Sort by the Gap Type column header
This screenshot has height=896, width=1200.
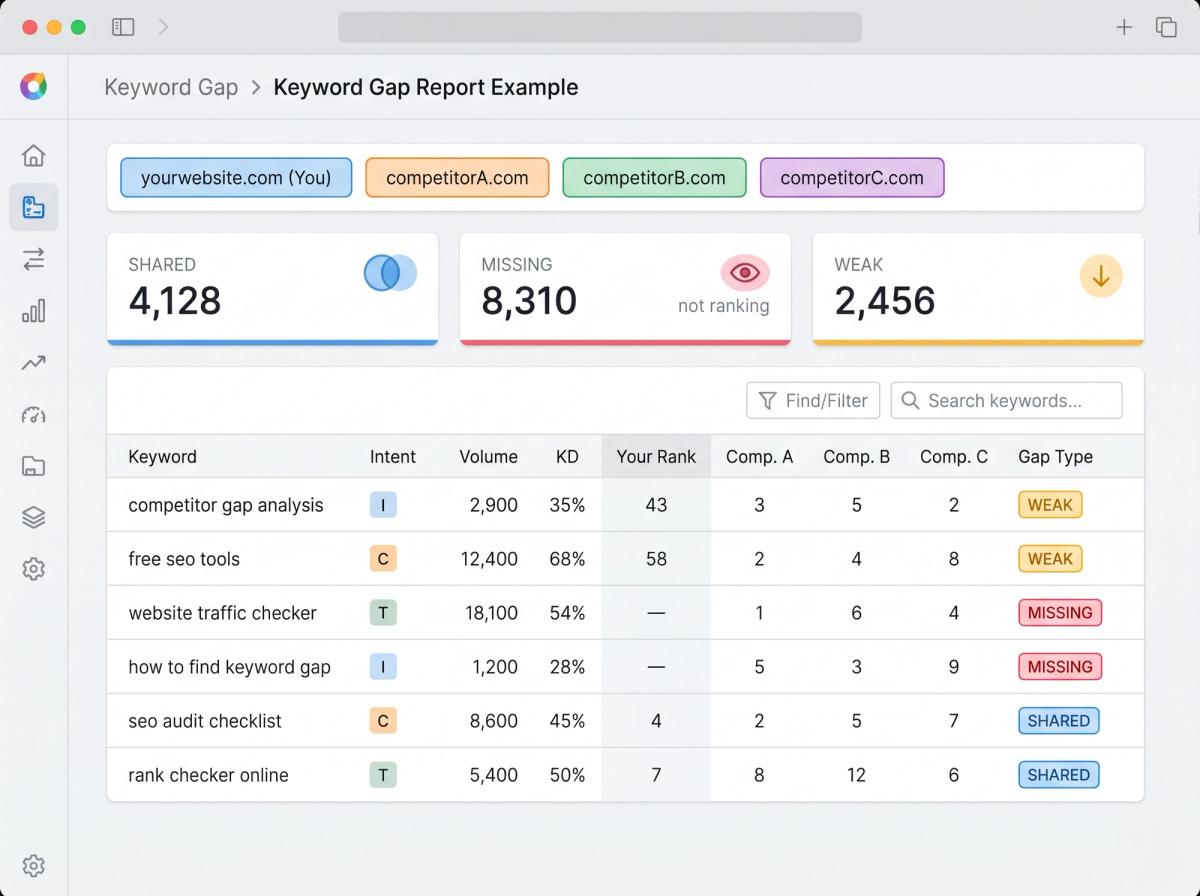(1055, 457)
